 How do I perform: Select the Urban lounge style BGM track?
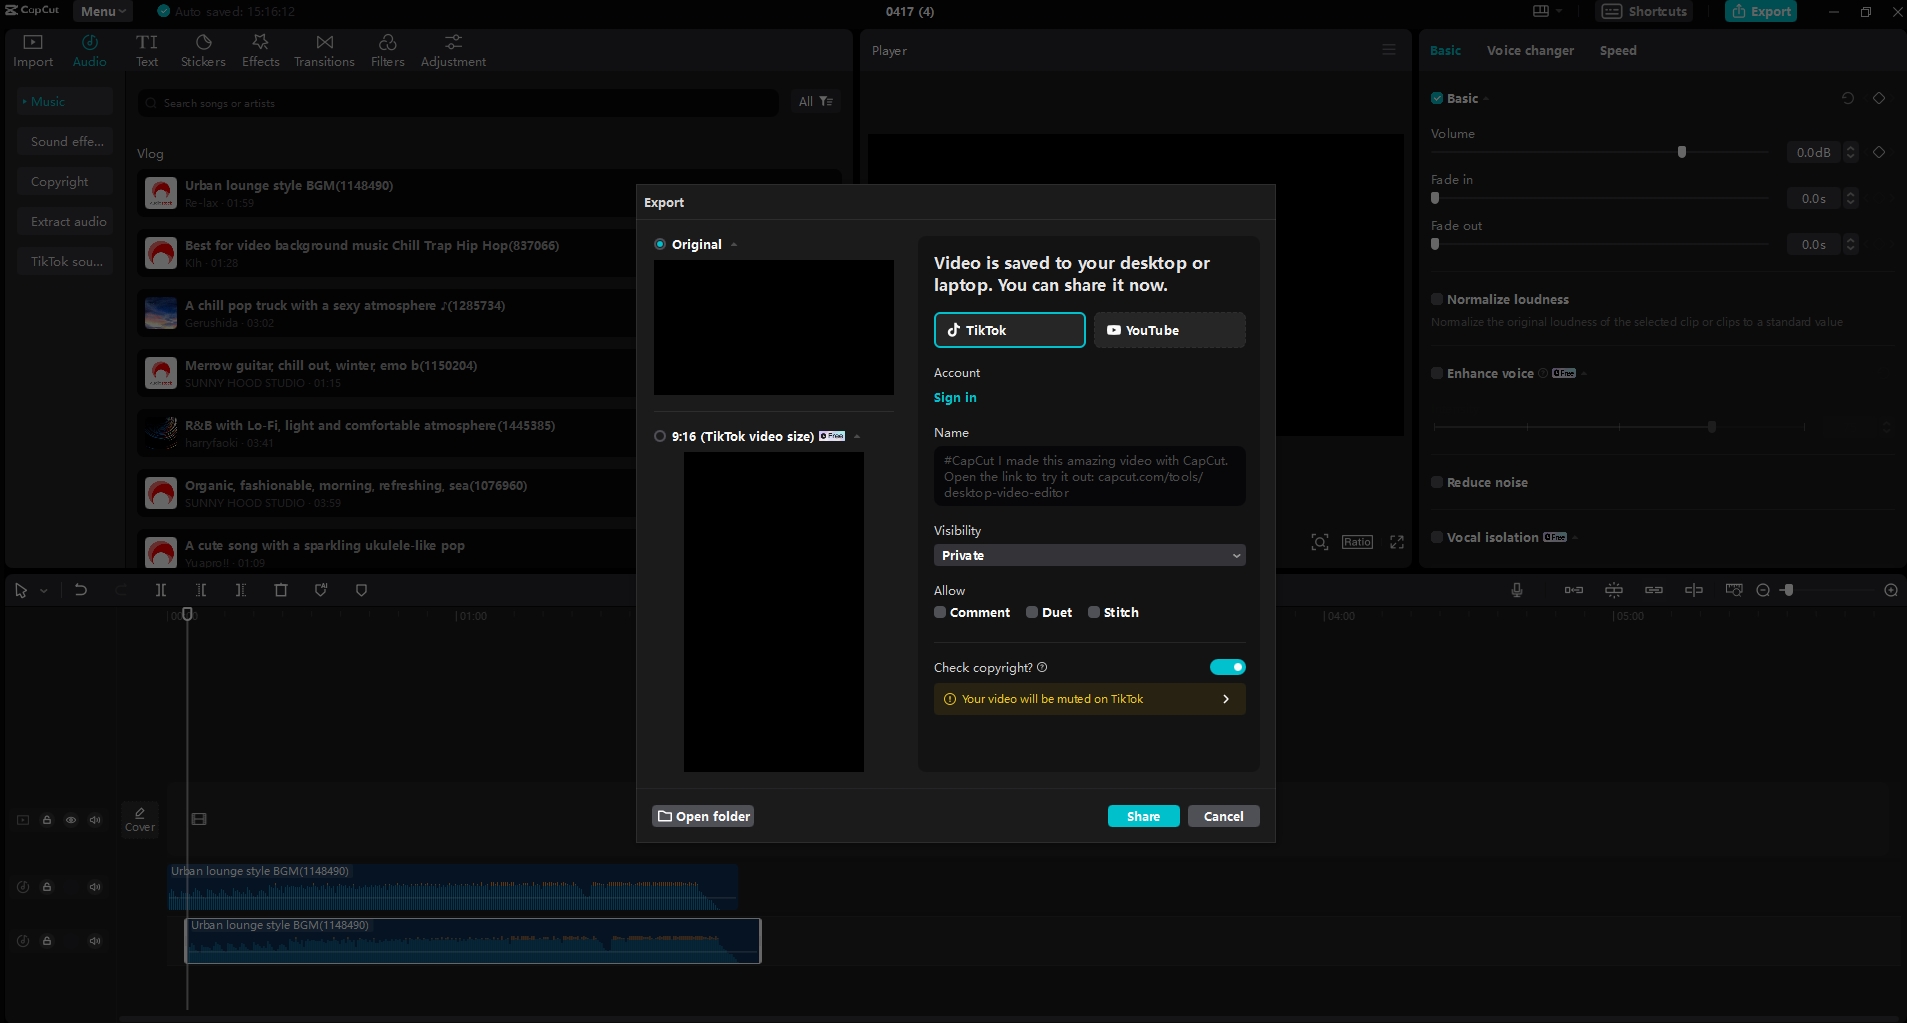(x=288, y=185)
